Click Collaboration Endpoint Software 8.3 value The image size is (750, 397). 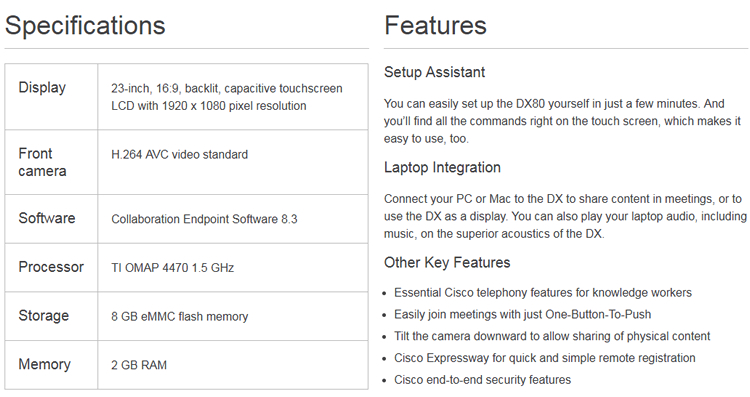click(204, 219)
